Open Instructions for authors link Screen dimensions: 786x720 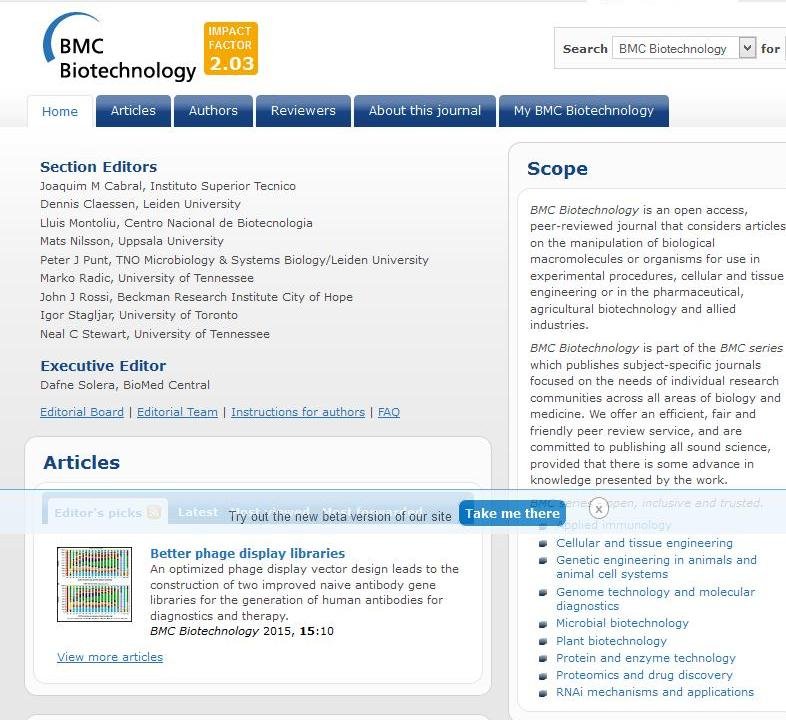pos(298,412)
